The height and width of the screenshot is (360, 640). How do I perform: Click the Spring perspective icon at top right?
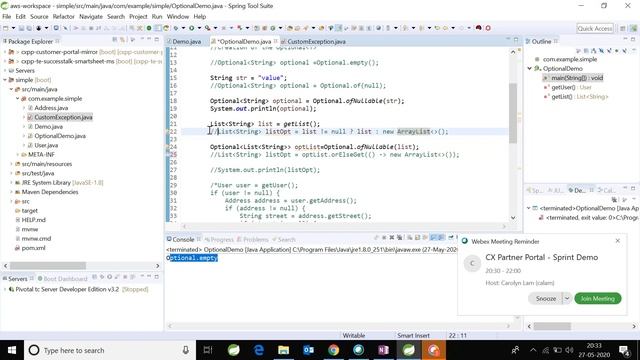pyautogui.click(x=633, y=28)
